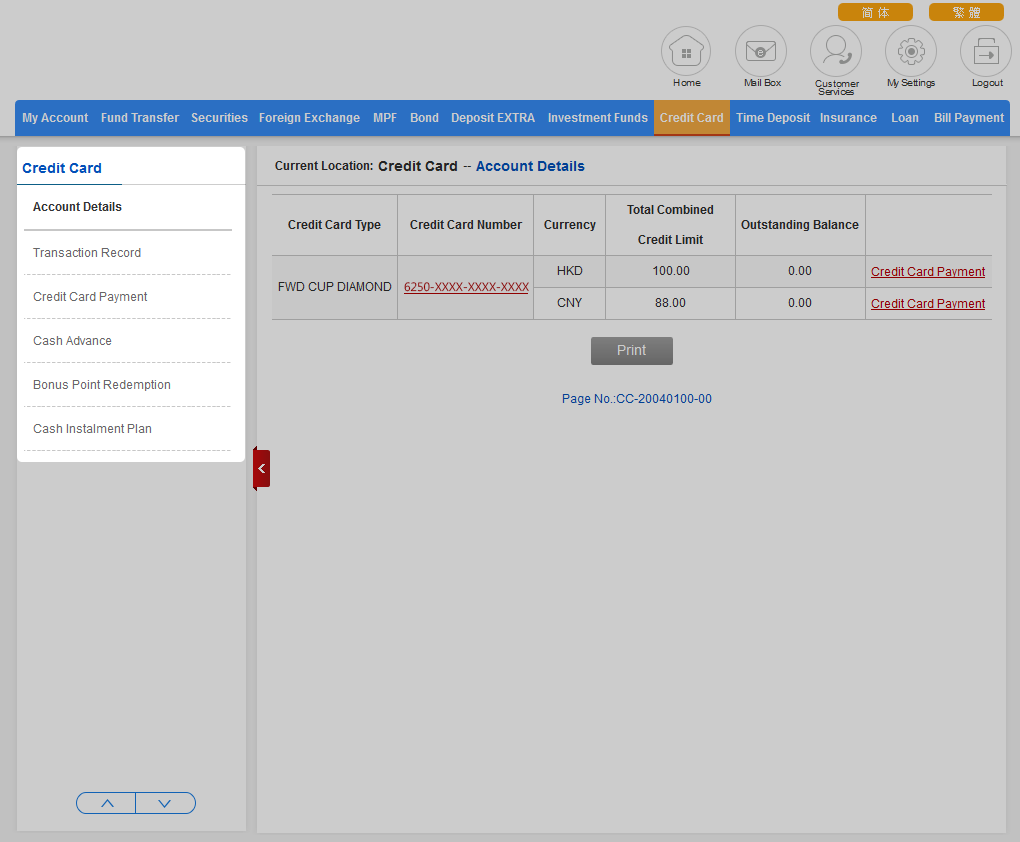Select Transaction Record in the sidebar
The height and width of the screenshot is (842, 1020).
[87, 253]
